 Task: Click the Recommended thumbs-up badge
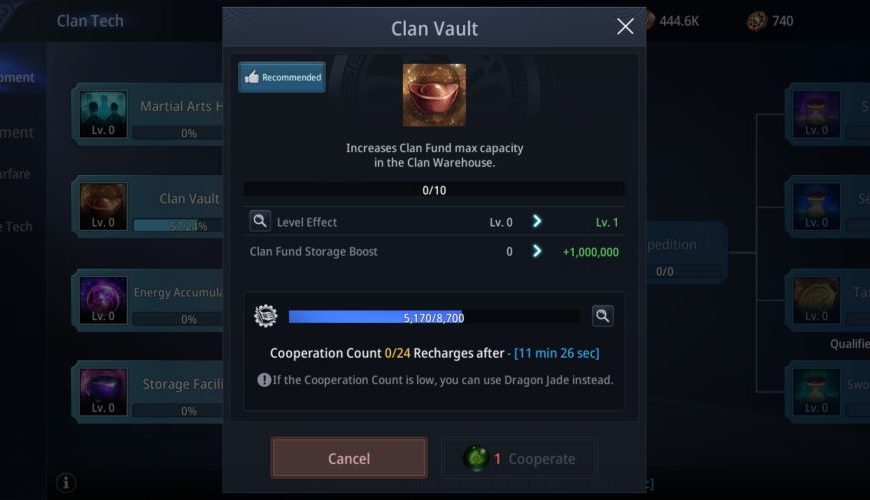coord(282,77)
